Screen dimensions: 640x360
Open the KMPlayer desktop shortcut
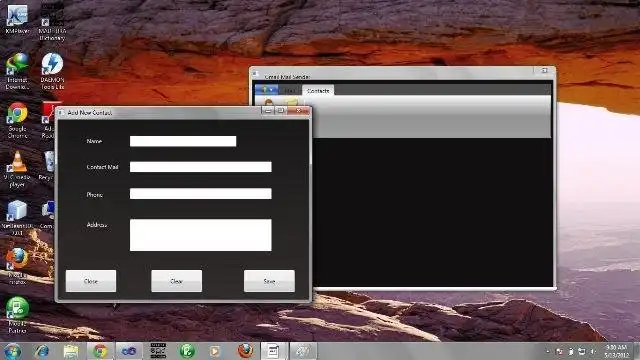[17, 19]
